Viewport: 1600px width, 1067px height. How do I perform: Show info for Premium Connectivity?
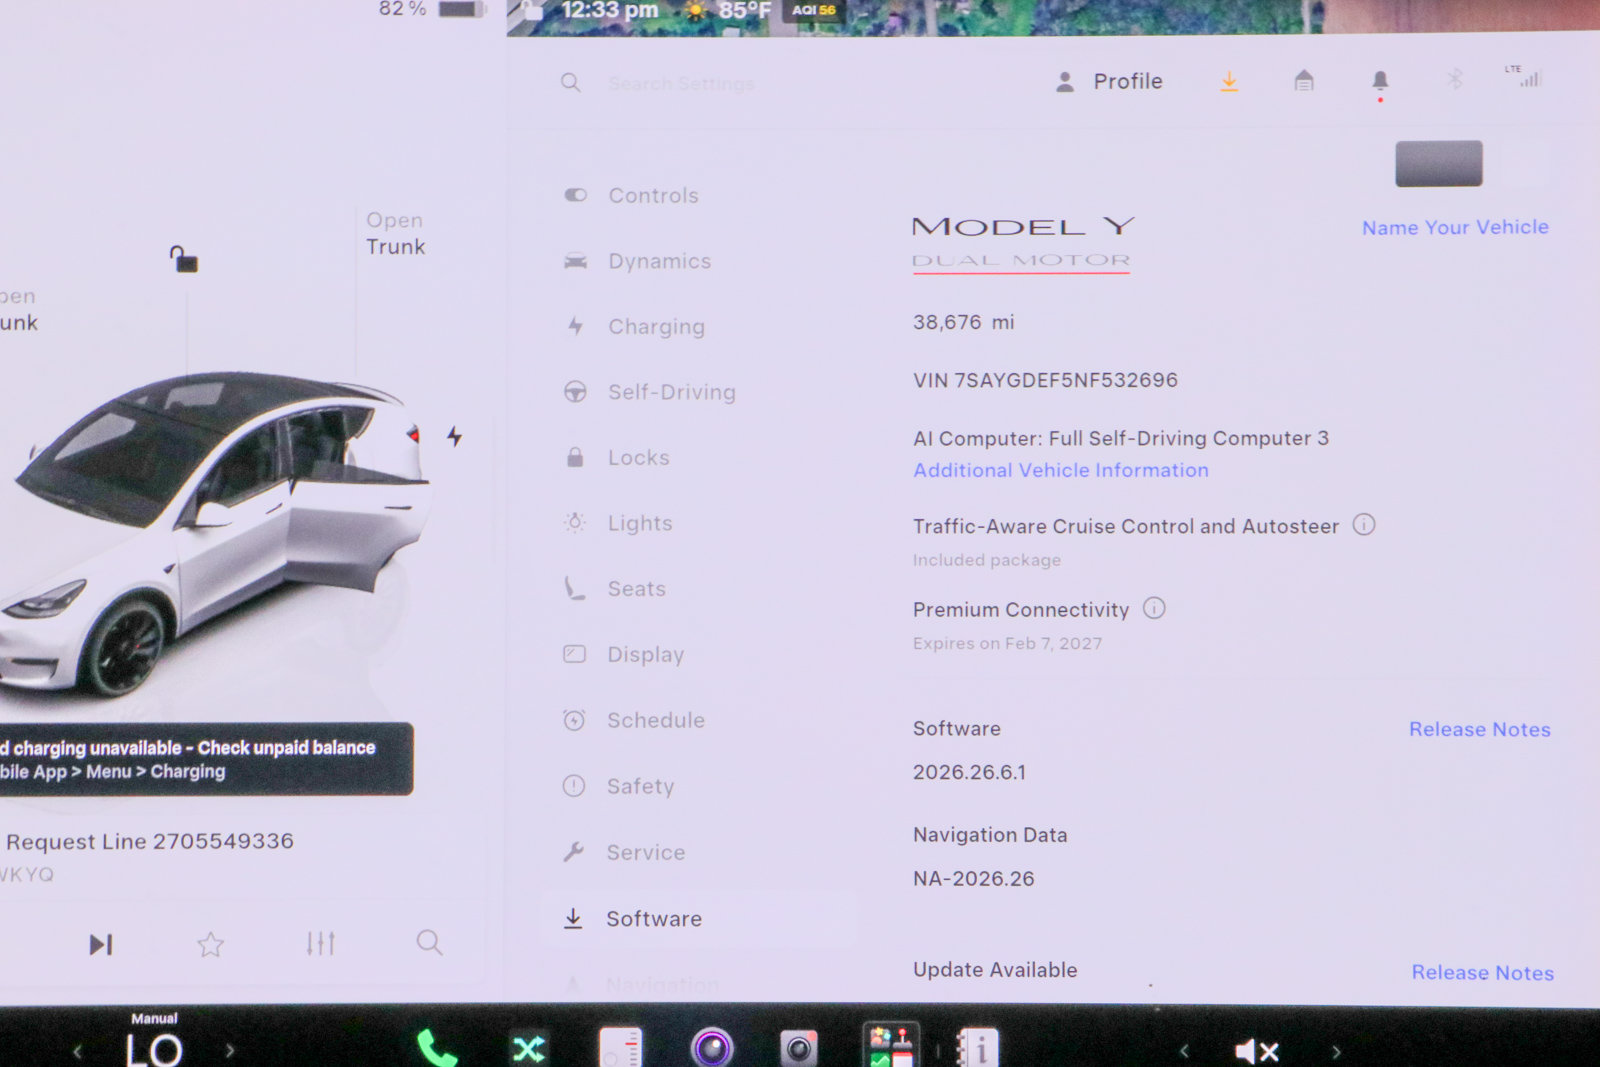pos(1154,608)
